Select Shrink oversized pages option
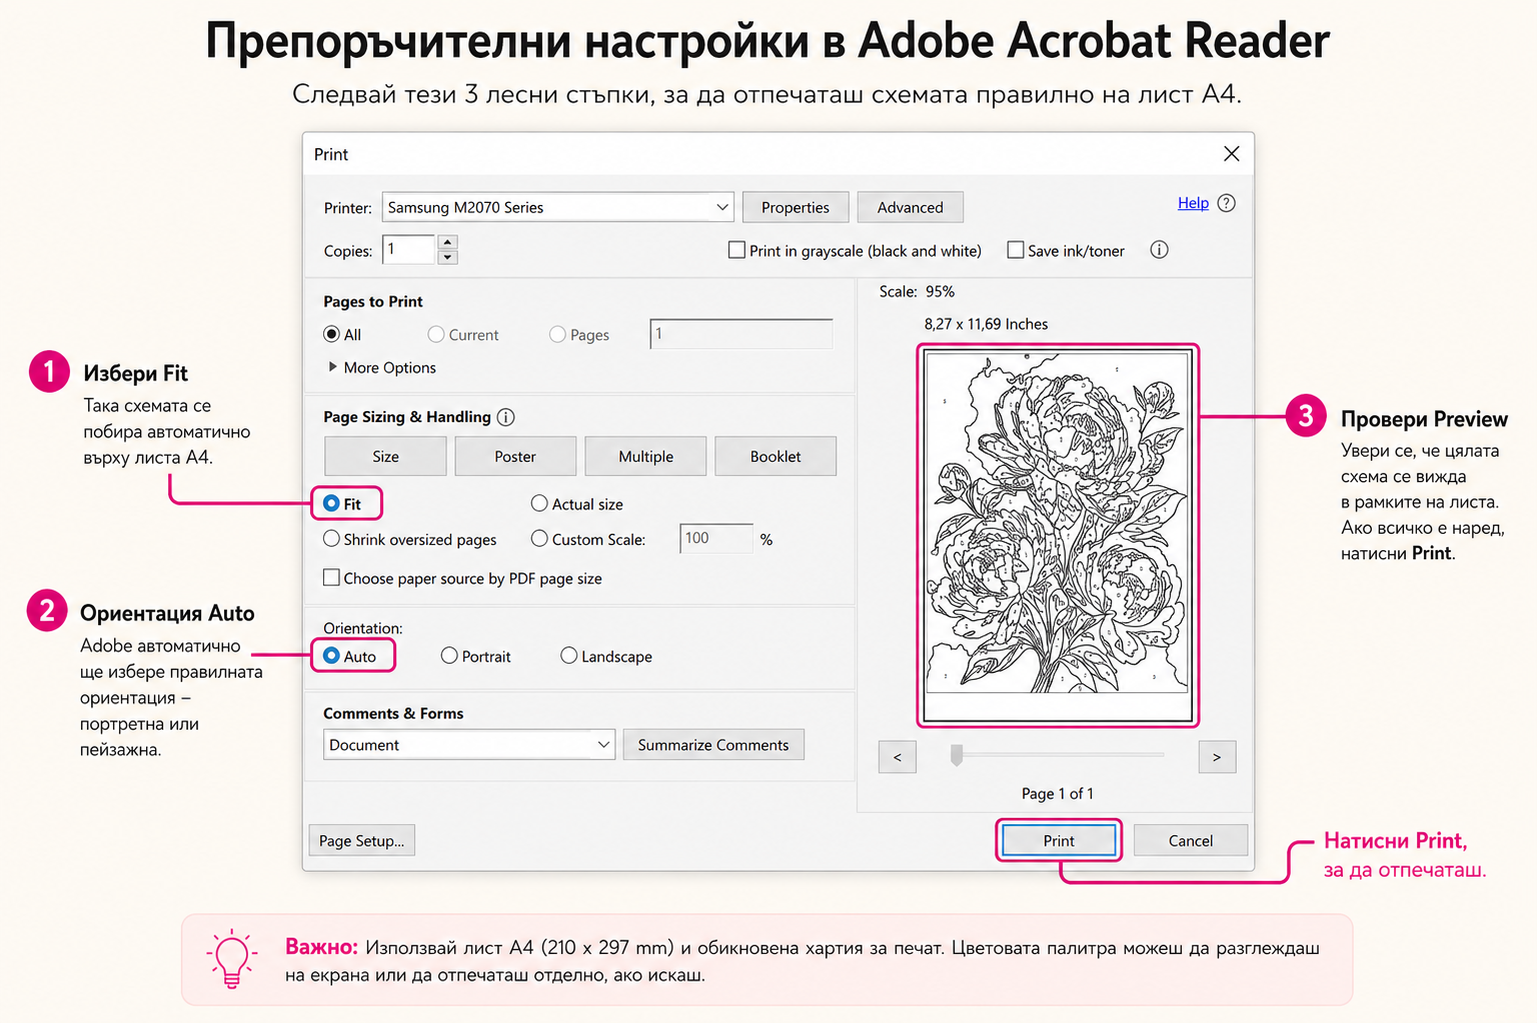 coord(332,538)
